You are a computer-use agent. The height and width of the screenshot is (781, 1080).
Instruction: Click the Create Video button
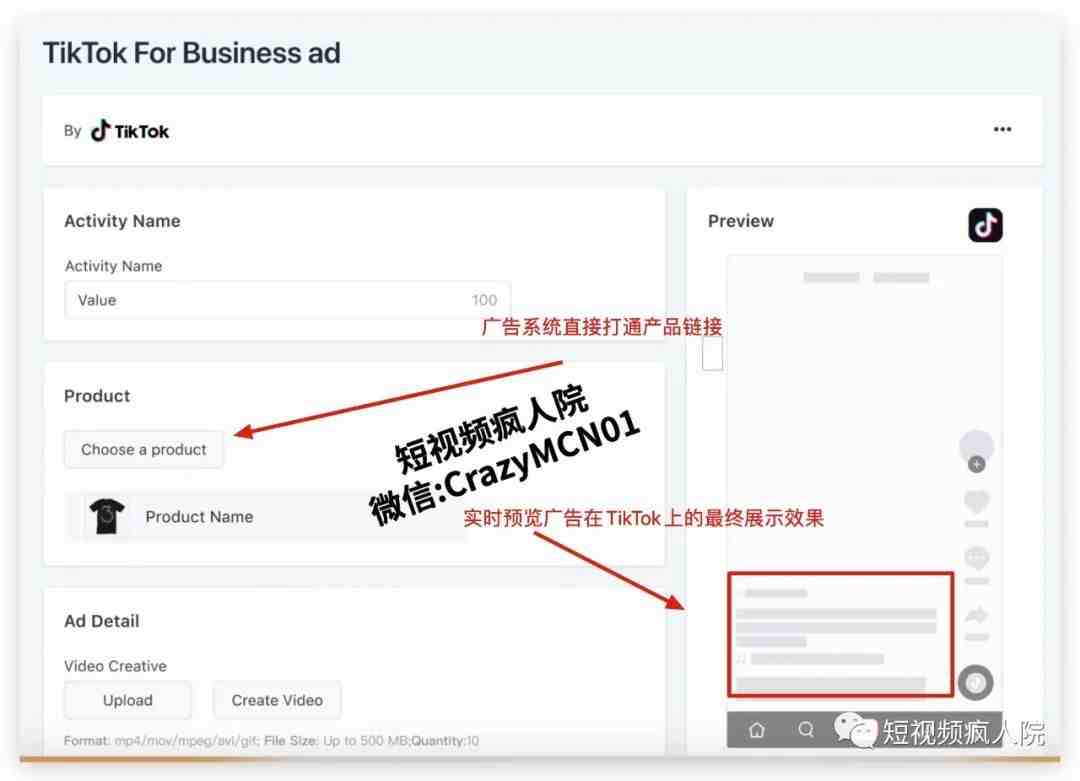[x=277, y=700]
